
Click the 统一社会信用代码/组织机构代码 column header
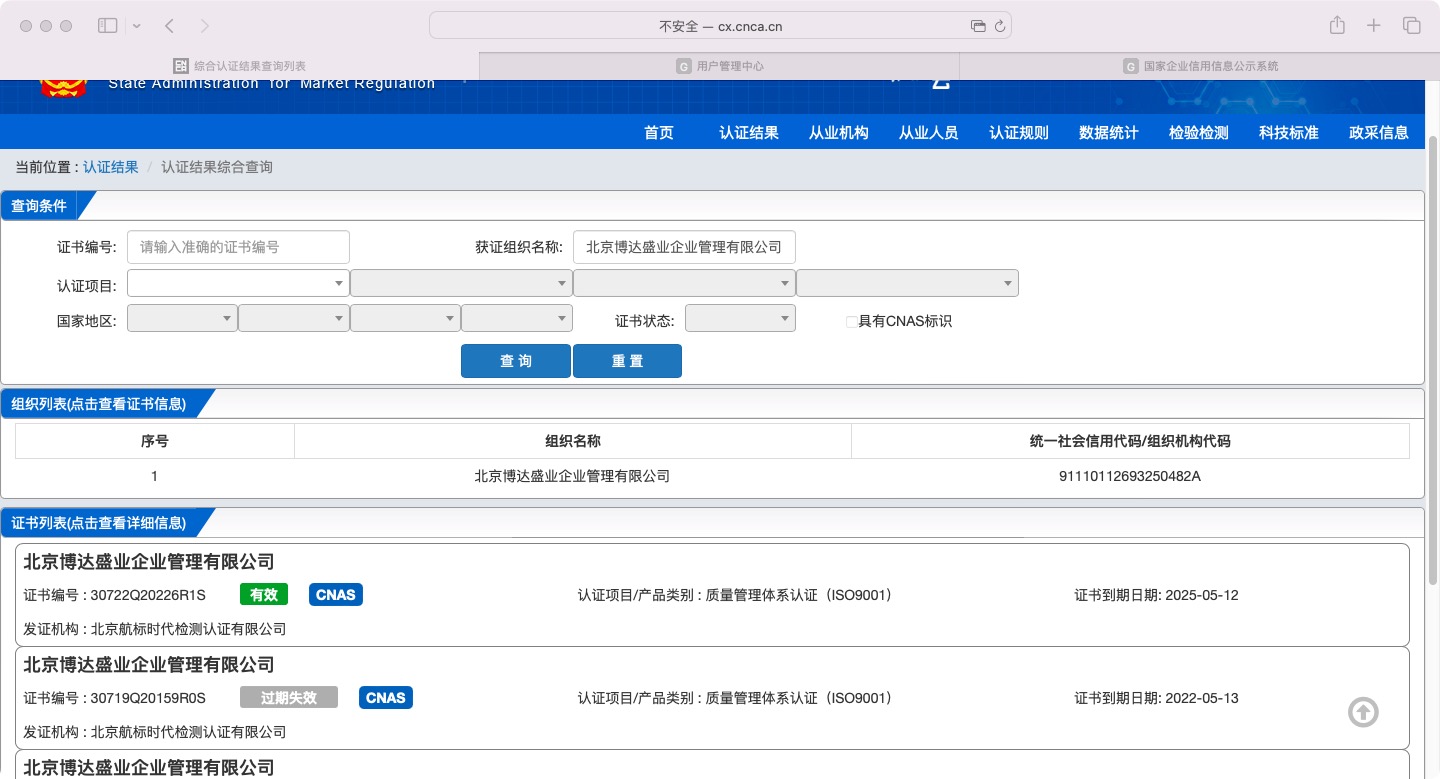click(1130, 441)
